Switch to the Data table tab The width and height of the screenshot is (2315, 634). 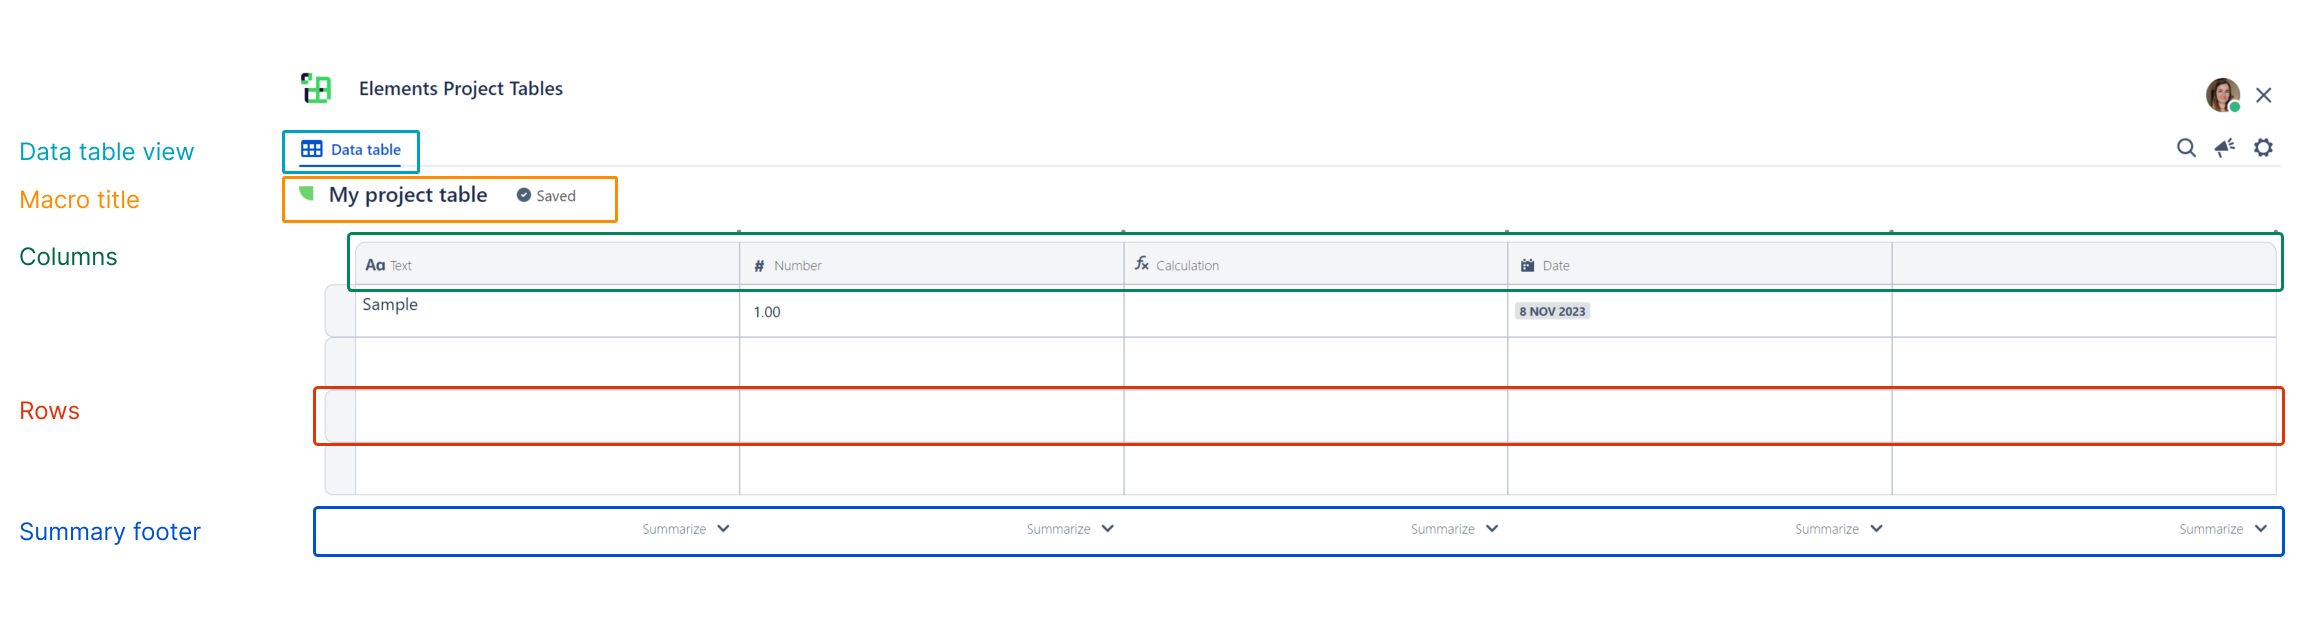pyautogui.click(x=351, y=149)
